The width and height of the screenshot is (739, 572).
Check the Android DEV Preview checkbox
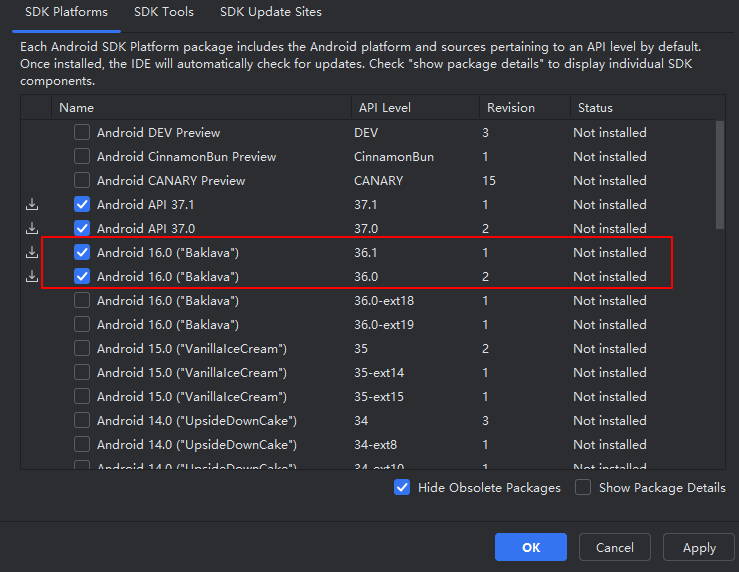click(x=82, y=132)
